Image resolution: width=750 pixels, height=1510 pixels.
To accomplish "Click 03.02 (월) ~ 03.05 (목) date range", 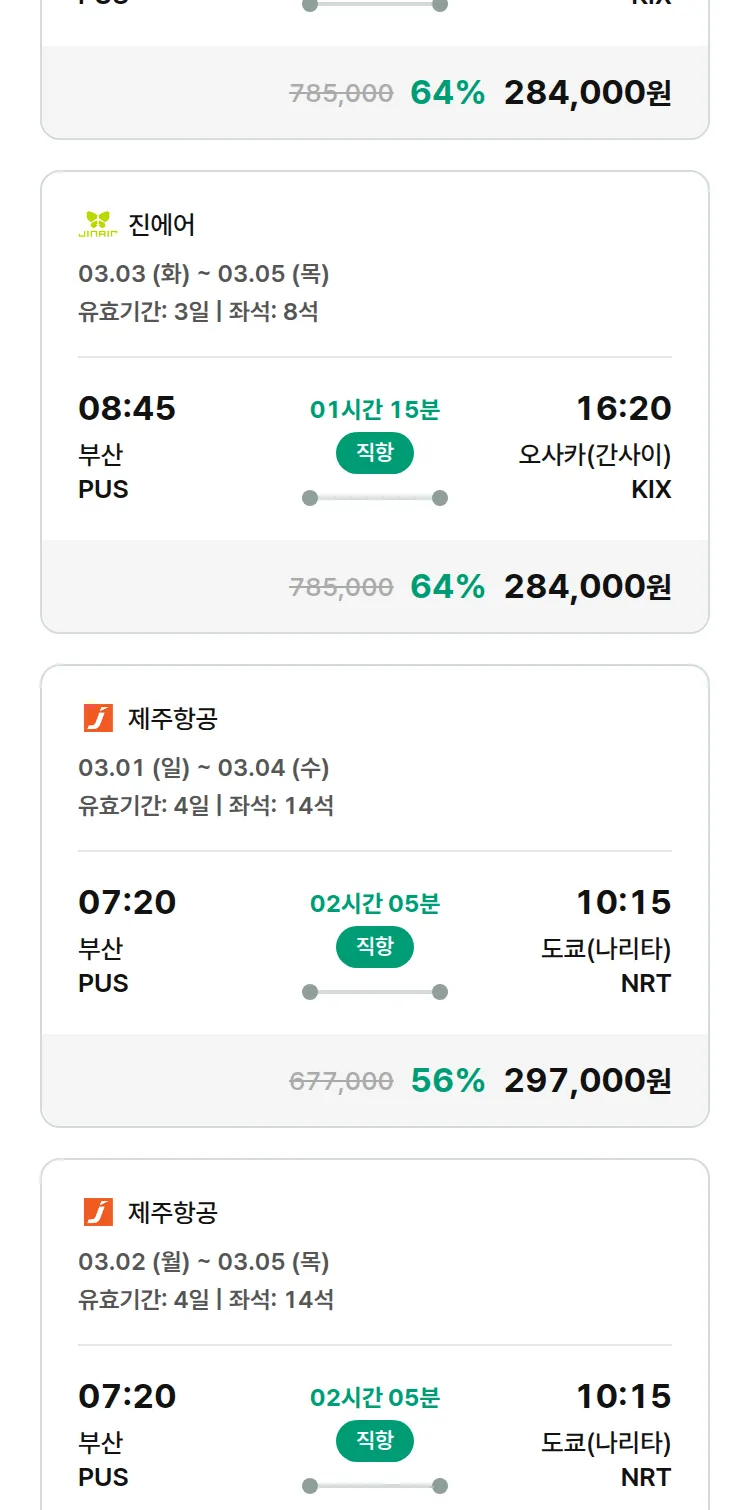I will tap(204, 1262).
